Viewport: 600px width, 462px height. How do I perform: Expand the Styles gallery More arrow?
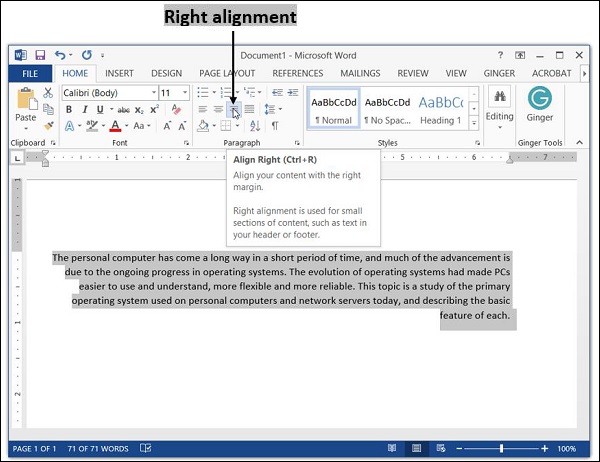(474, 123)
